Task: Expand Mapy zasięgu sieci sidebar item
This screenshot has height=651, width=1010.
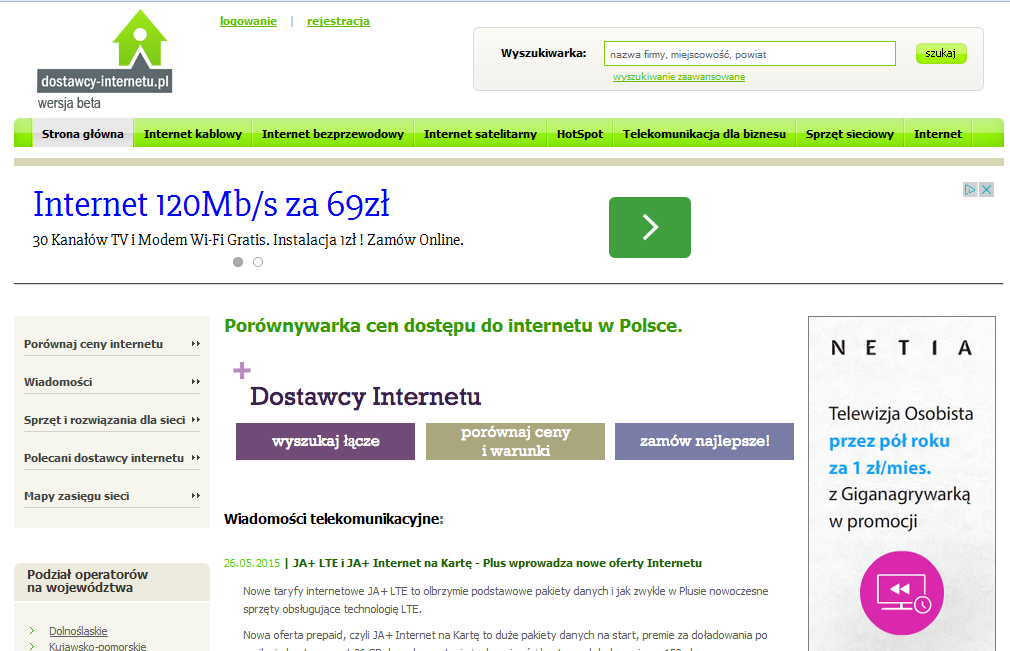Action: pyautogui.click(x=195, y=496)
